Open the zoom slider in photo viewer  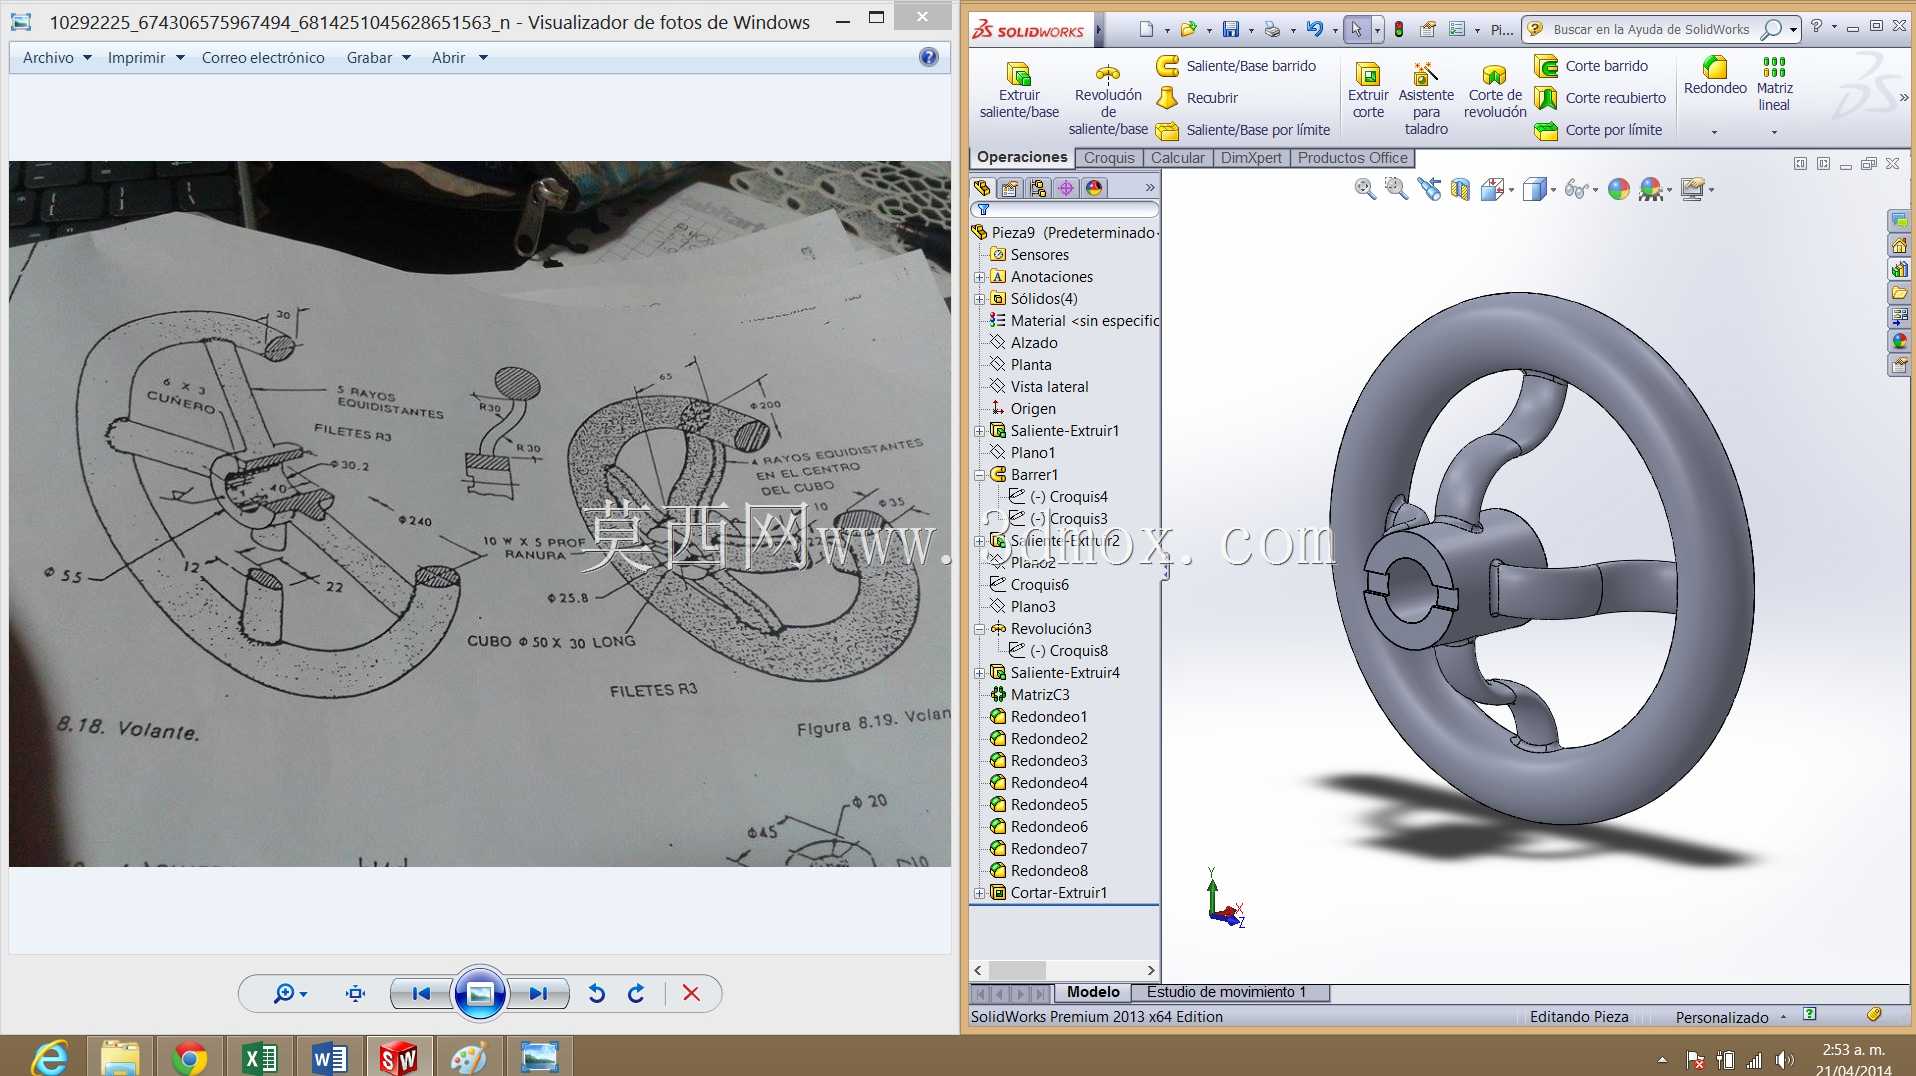coord(289,993)
